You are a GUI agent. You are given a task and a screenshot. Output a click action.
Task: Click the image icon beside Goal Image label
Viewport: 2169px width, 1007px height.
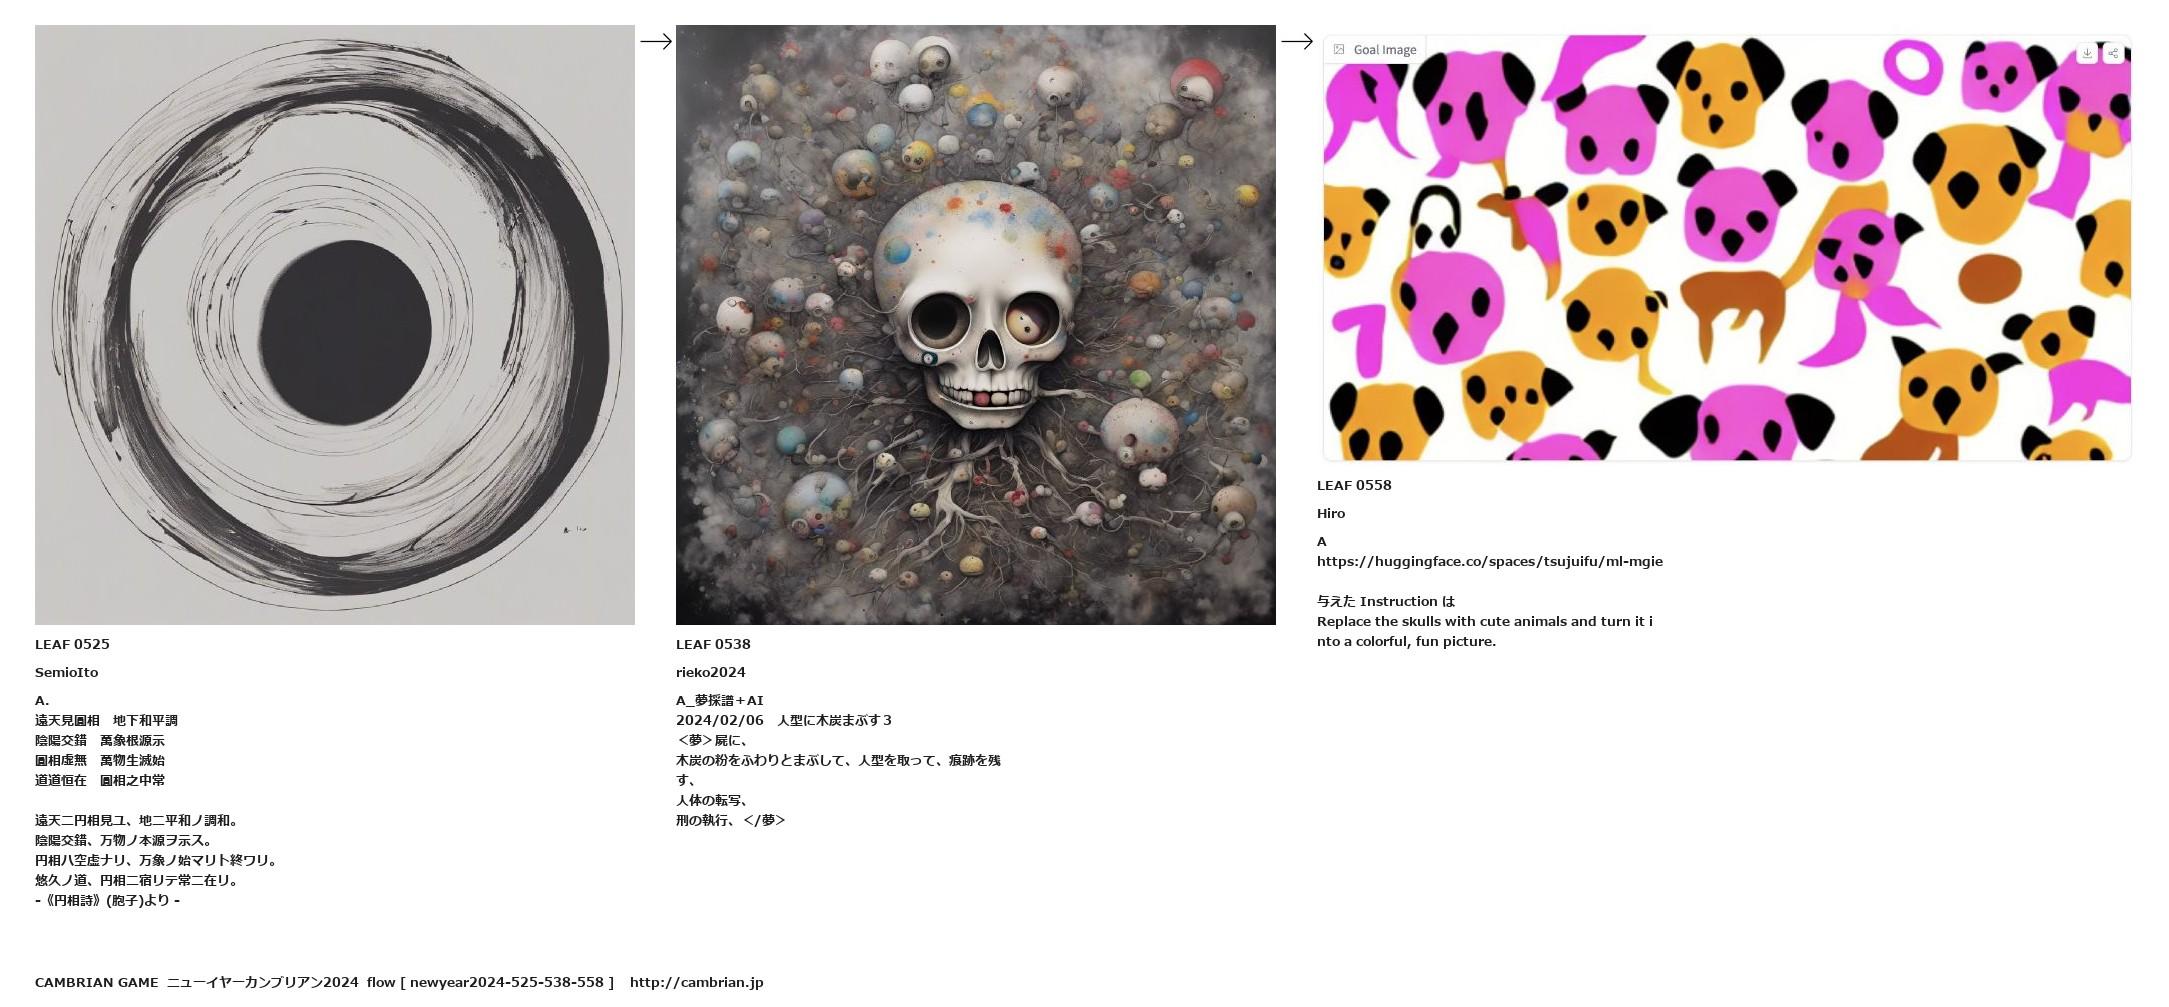pos(1339,49)
